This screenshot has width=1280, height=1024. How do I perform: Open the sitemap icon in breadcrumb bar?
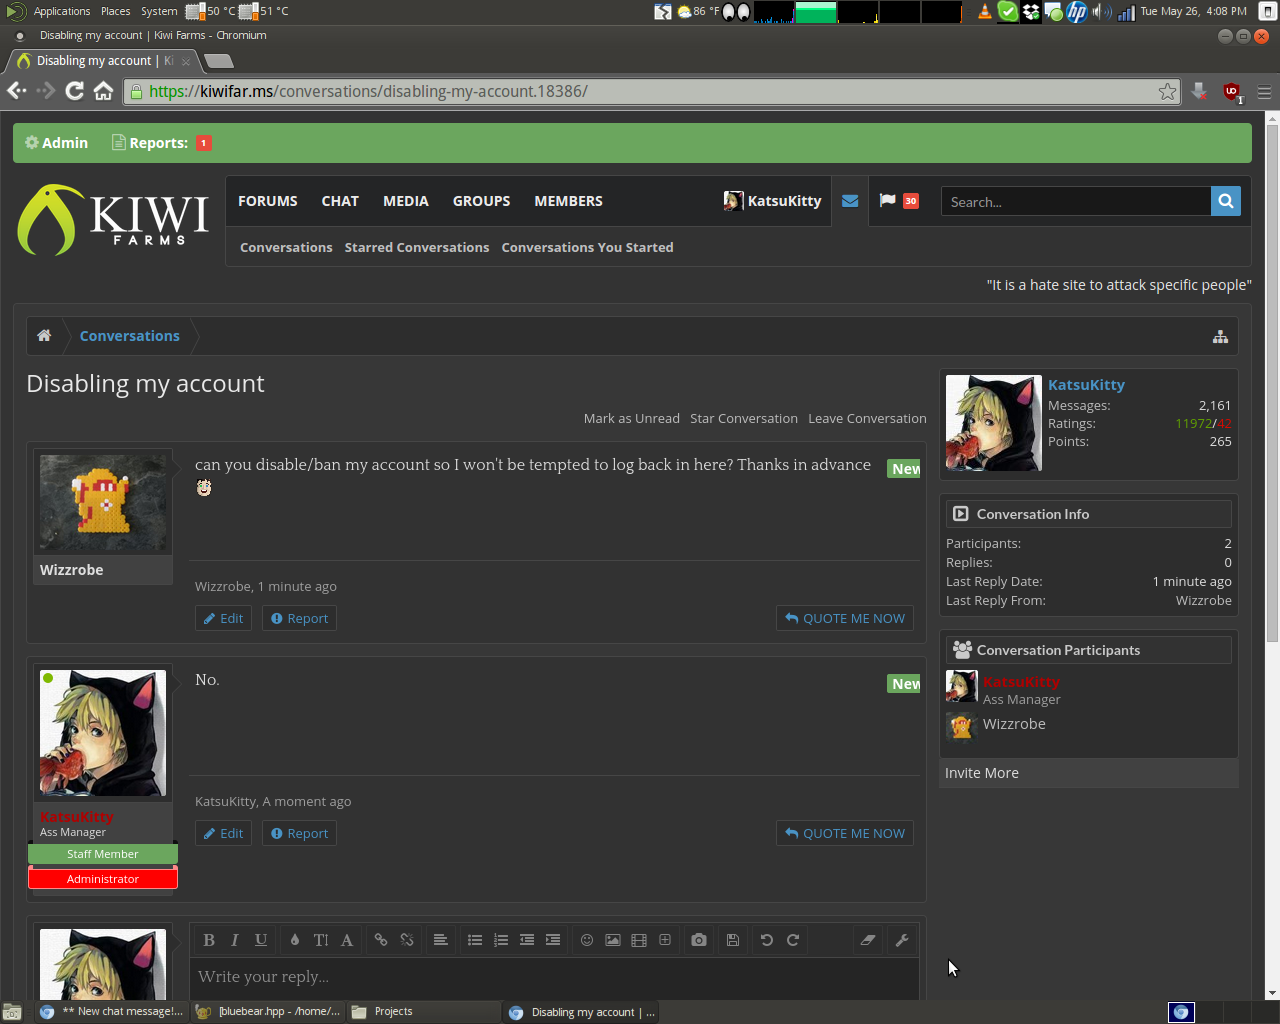click(x=1220, y=337)
